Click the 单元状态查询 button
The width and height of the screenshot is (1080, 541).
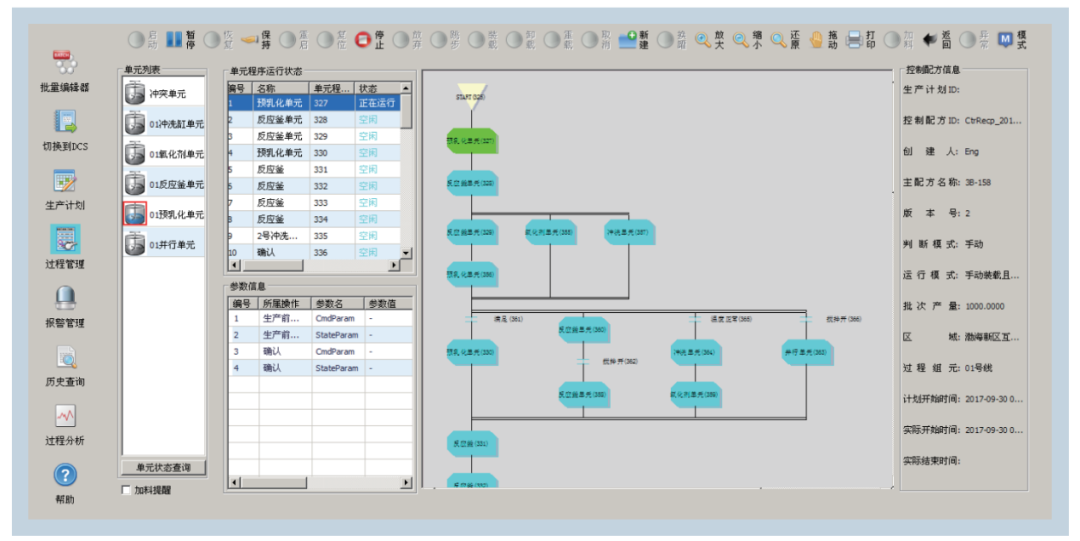[163, 467]
